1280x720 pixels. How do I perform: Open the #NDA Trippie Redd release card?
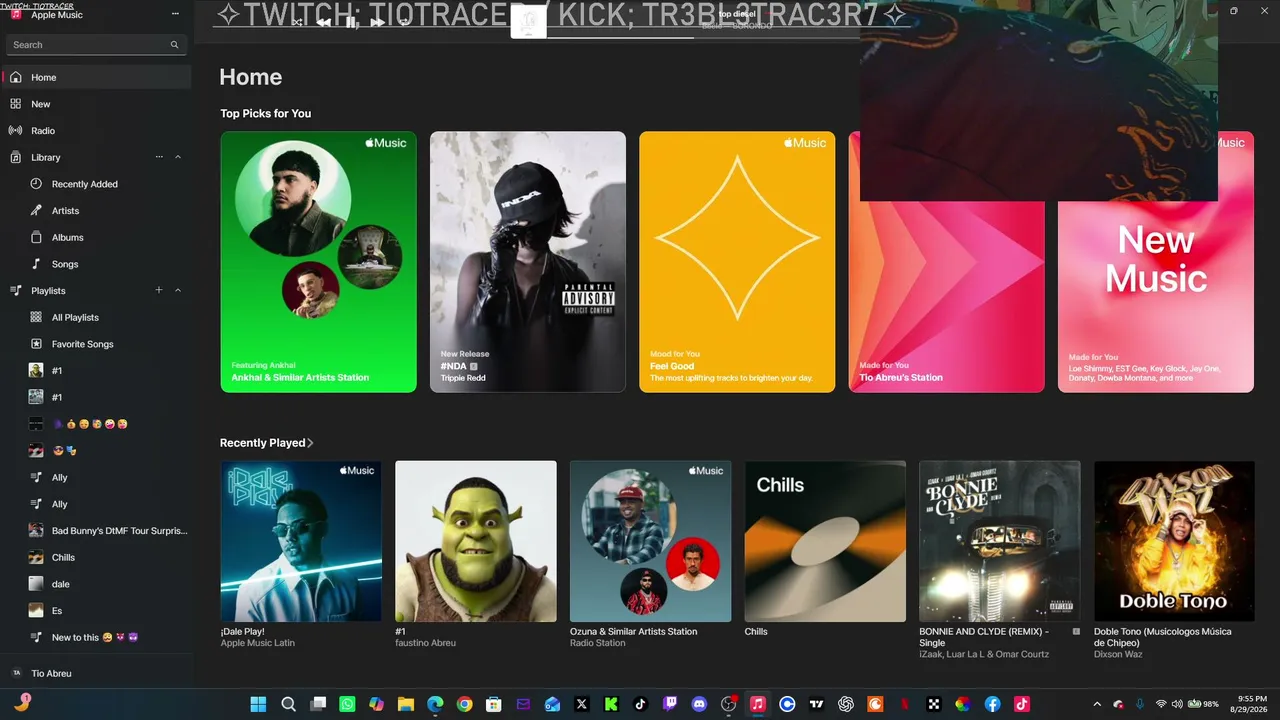tap(528, 262)
